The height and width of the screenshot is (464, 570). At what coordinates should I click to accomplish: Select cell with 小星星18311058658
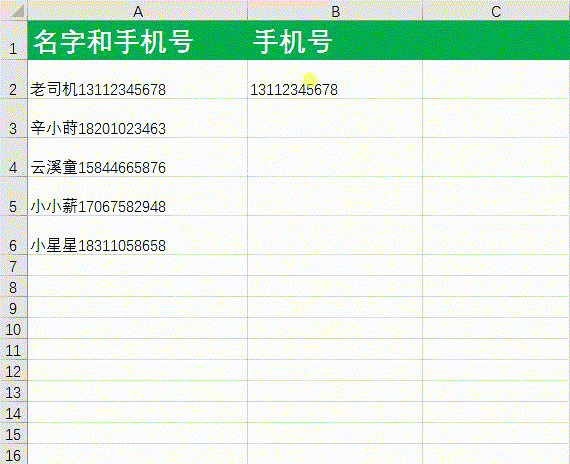point(138,235)
